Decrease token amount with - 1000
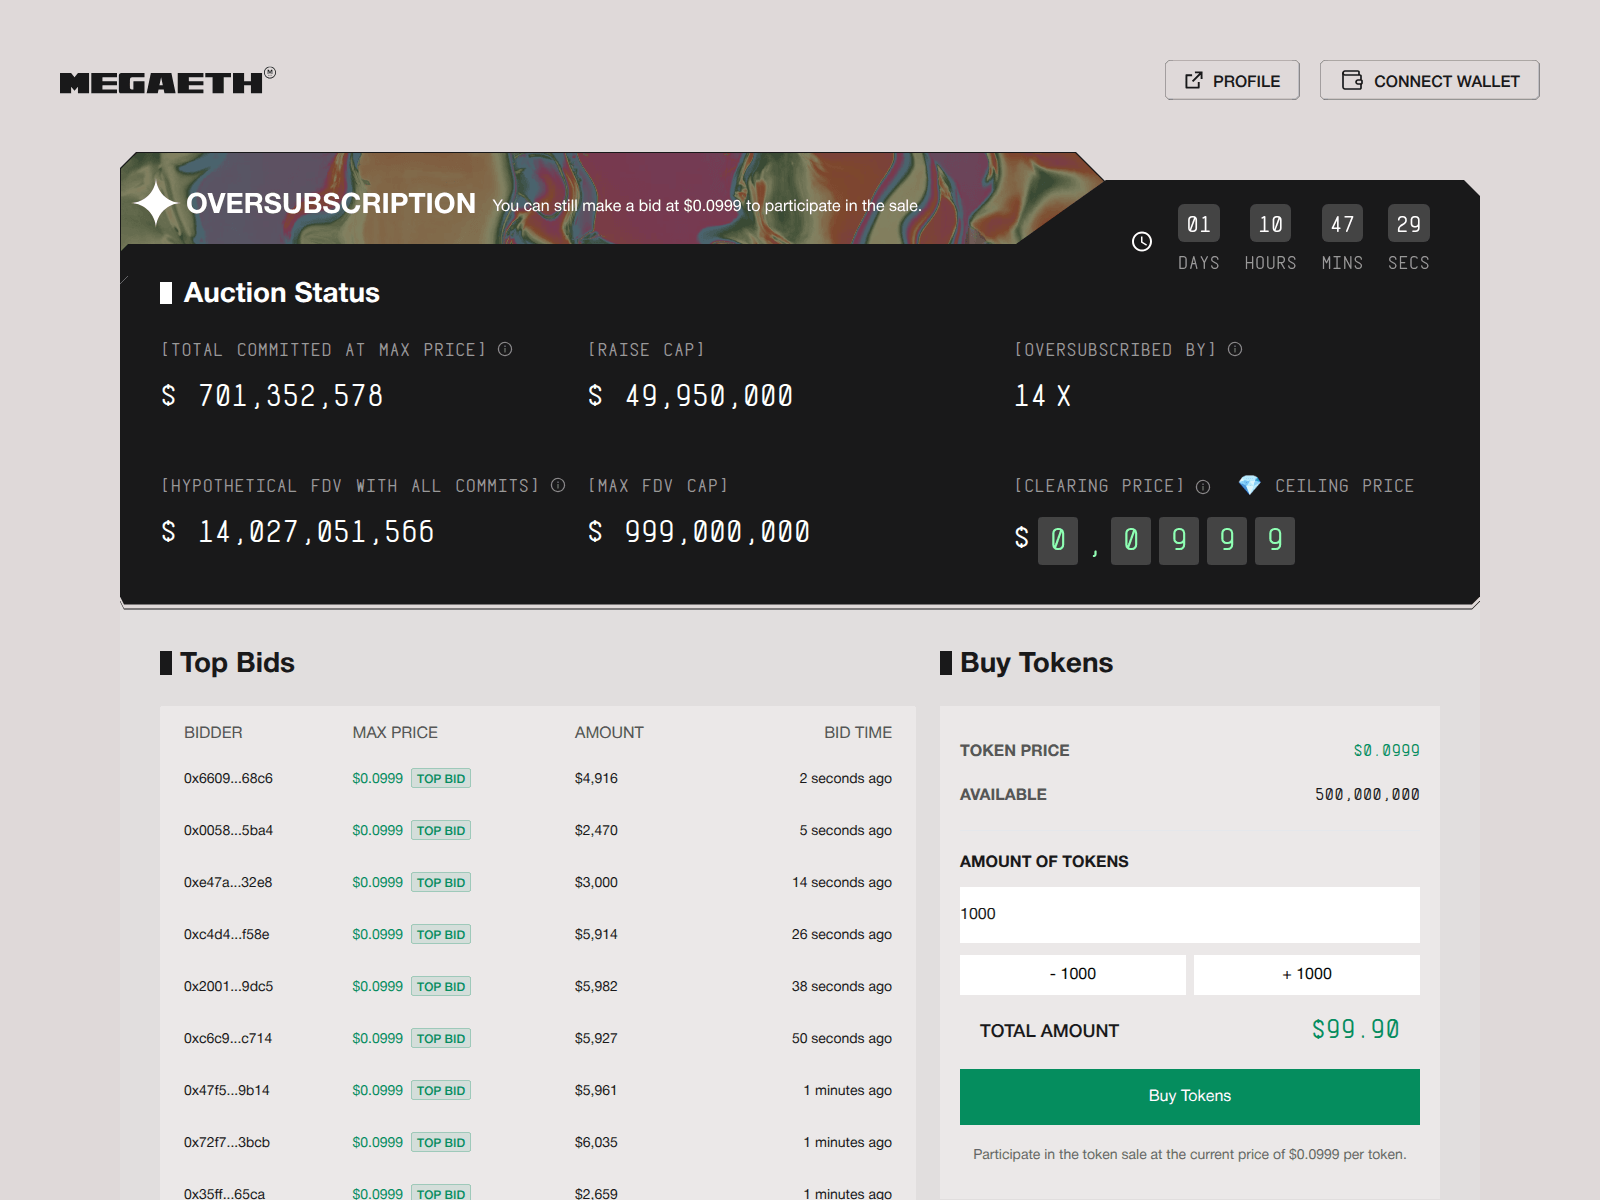The image size is (1600, 1200). (1073, 974)
